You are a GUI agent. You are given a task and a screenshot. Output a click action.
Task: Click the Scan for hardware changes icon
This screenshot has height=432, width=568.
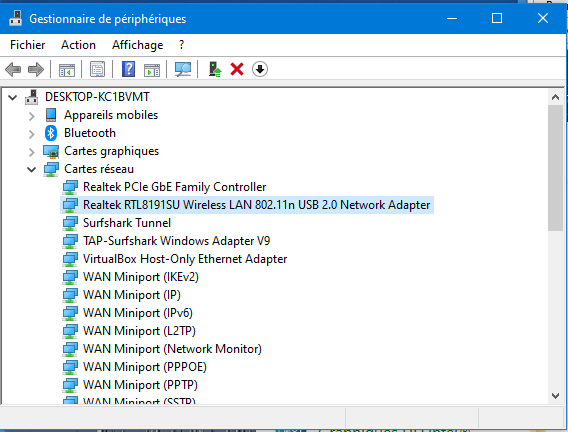pyautogui.click(x=183, y=69)
